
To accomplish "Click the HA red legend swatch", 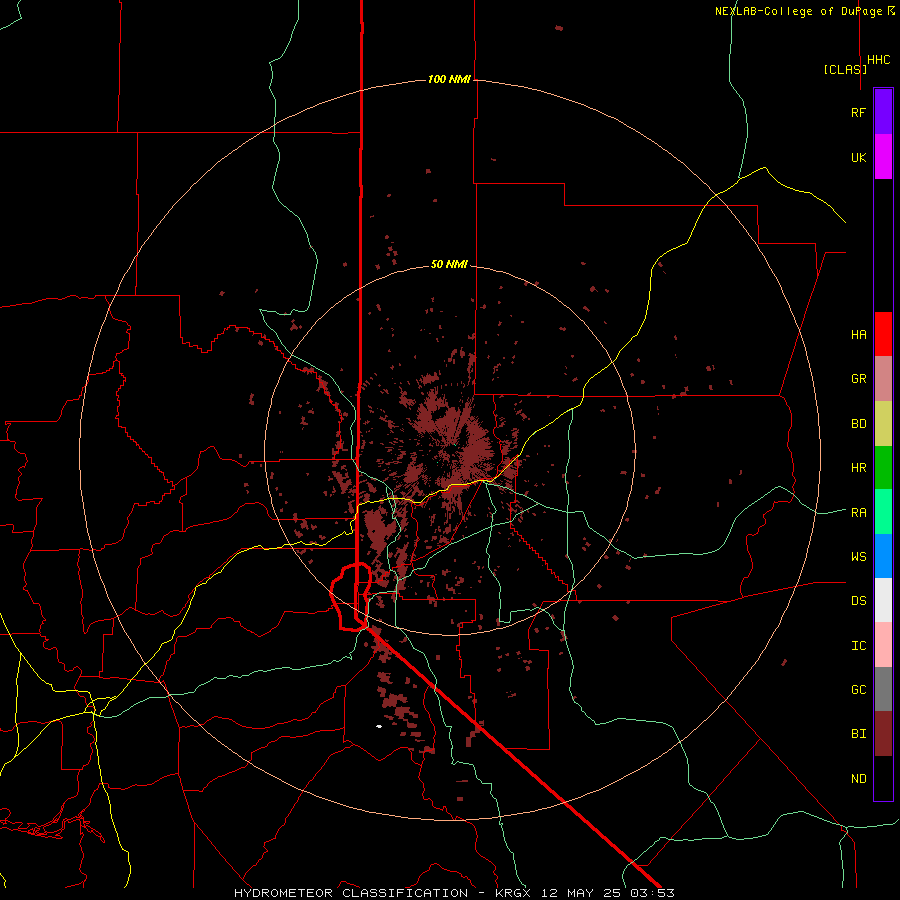I will click(x=883, y=334).
